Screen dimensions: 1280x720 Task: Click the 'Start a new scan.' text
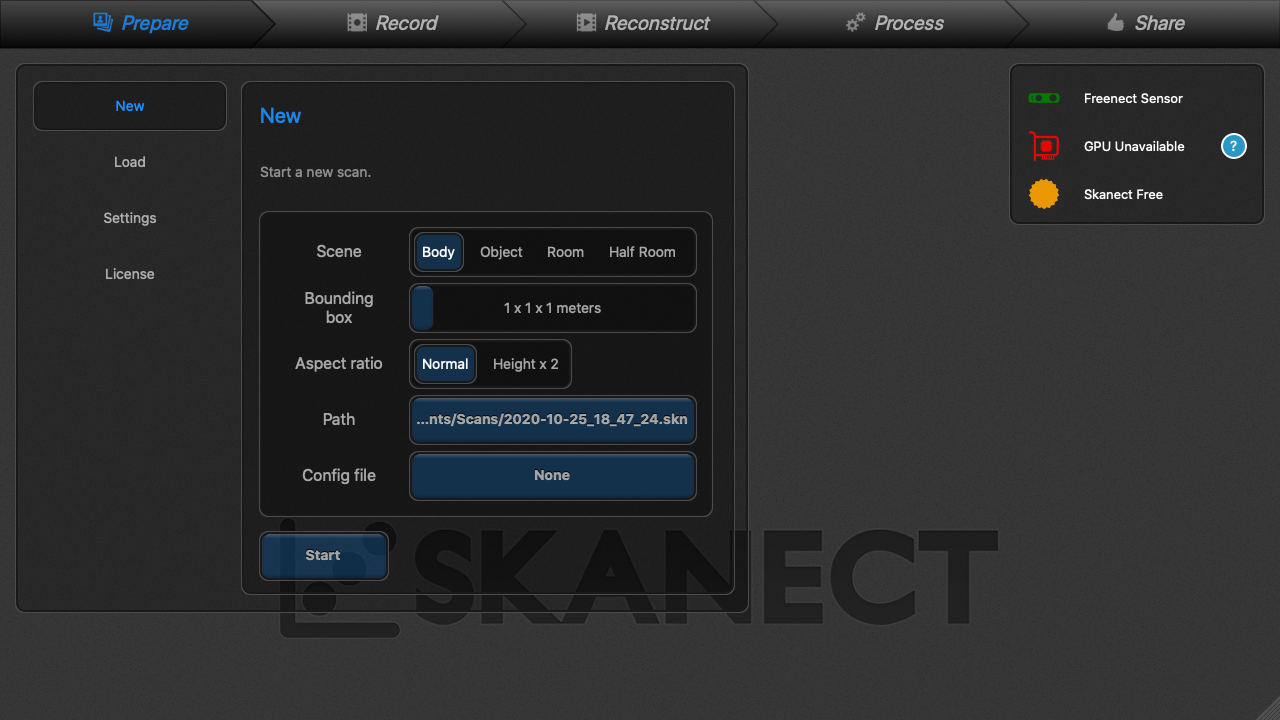click(315, 172)
